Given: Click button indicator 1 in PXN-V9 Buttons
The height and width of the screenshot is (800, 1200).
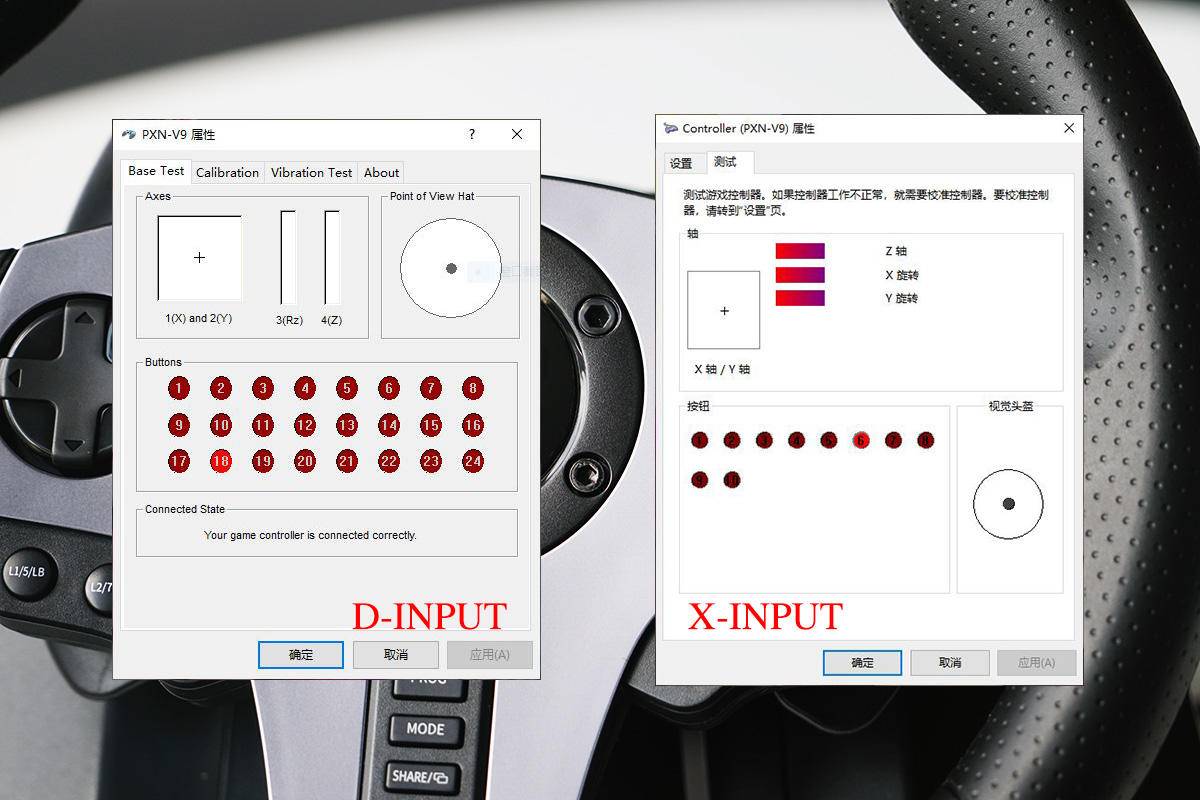Looking at the screenshot, I should coord(179,388).
